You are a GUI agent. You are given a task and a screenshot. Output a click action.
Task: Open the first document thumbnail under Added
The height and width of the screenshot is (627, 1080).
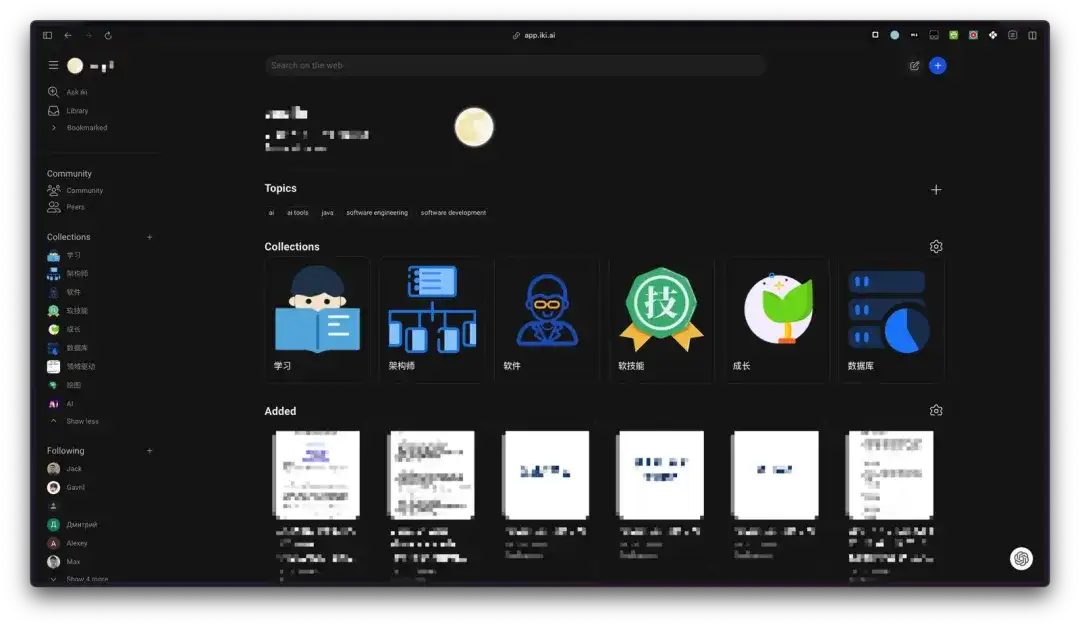[316, 475]
